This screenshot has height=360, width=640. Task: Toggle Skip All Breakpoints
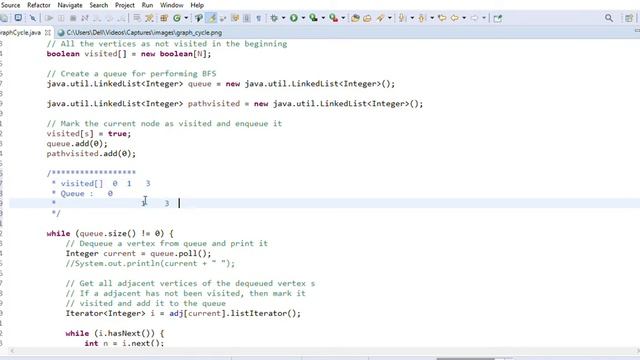point(33,18)
